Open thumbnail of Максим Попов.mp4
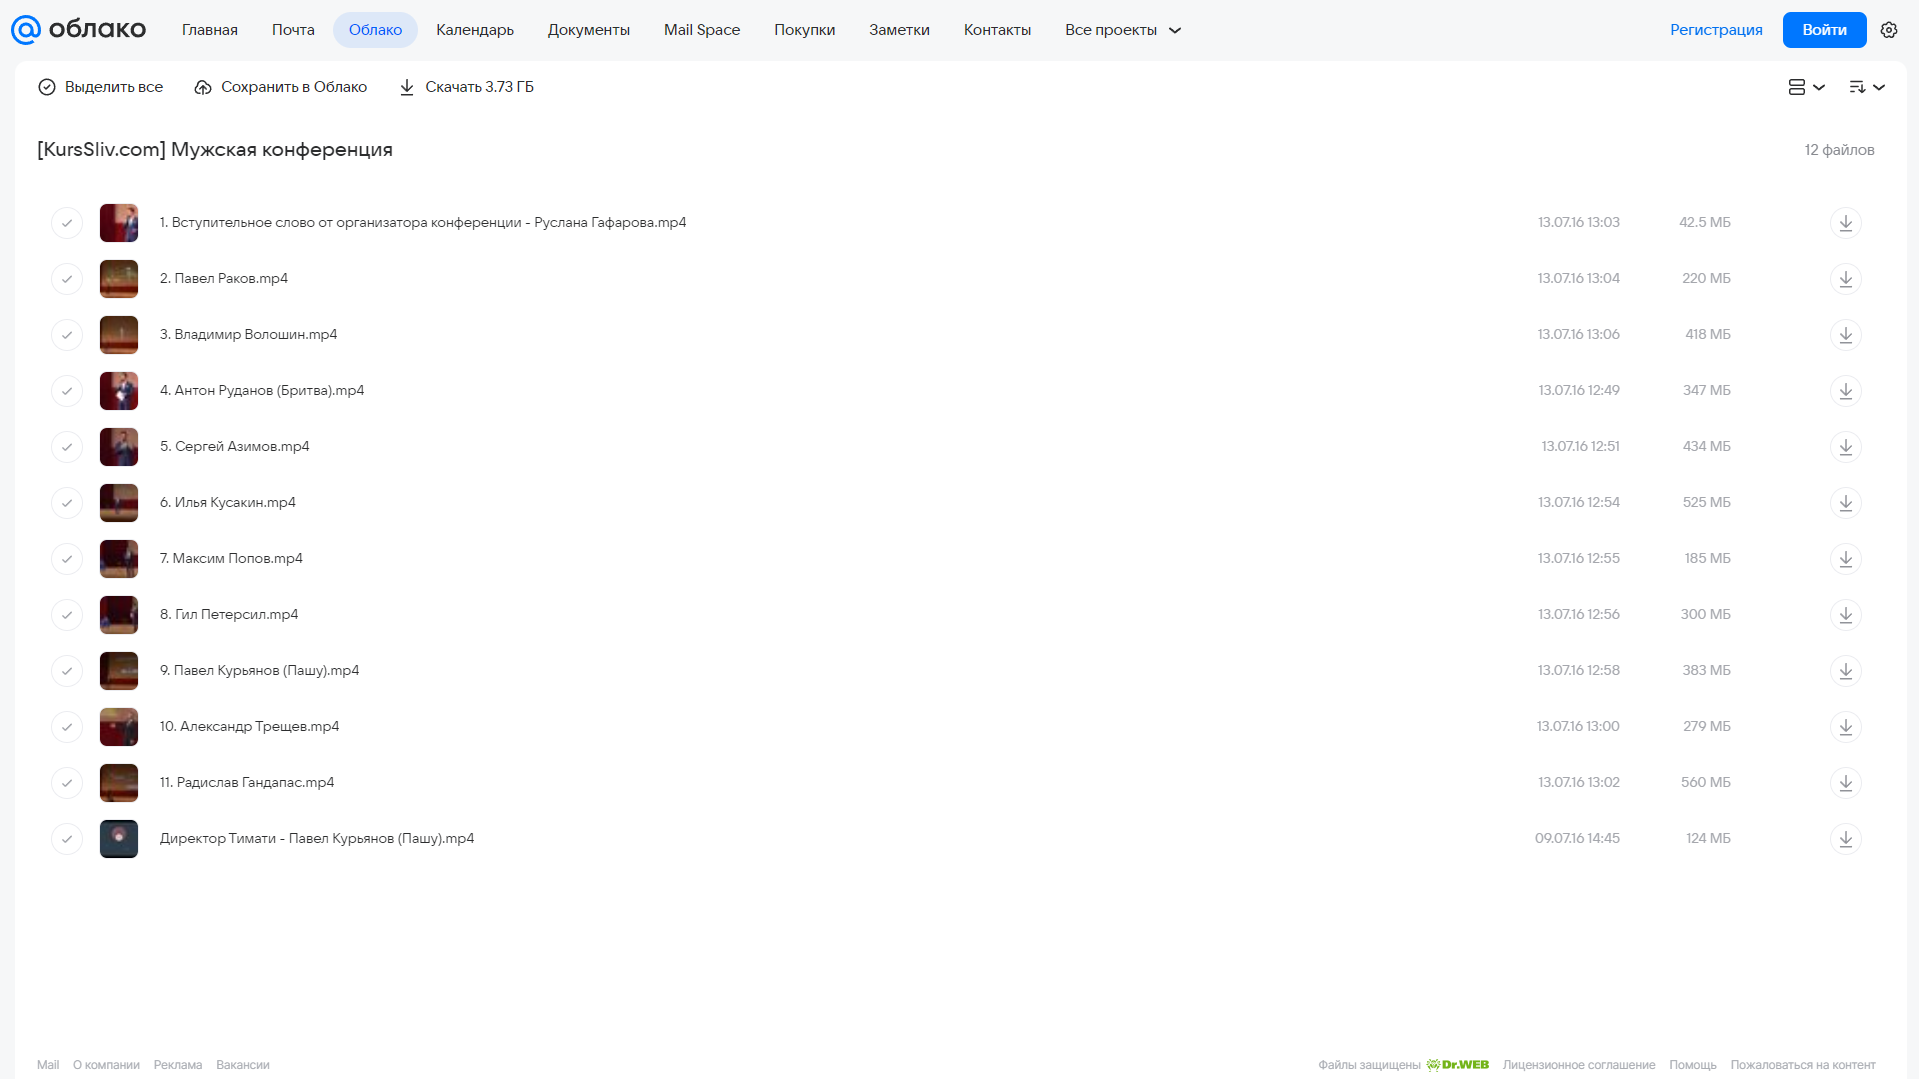The height and width of the screenshot is (1079, 1919). coord(119,559)
